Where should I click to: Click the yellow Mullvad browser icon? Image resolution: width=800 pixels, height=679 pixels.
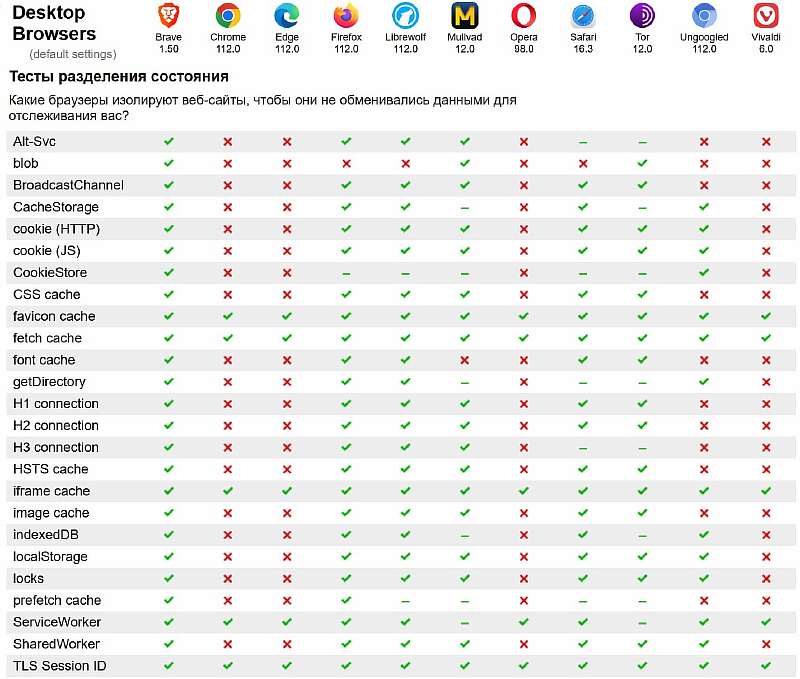[x=464, y=17]
